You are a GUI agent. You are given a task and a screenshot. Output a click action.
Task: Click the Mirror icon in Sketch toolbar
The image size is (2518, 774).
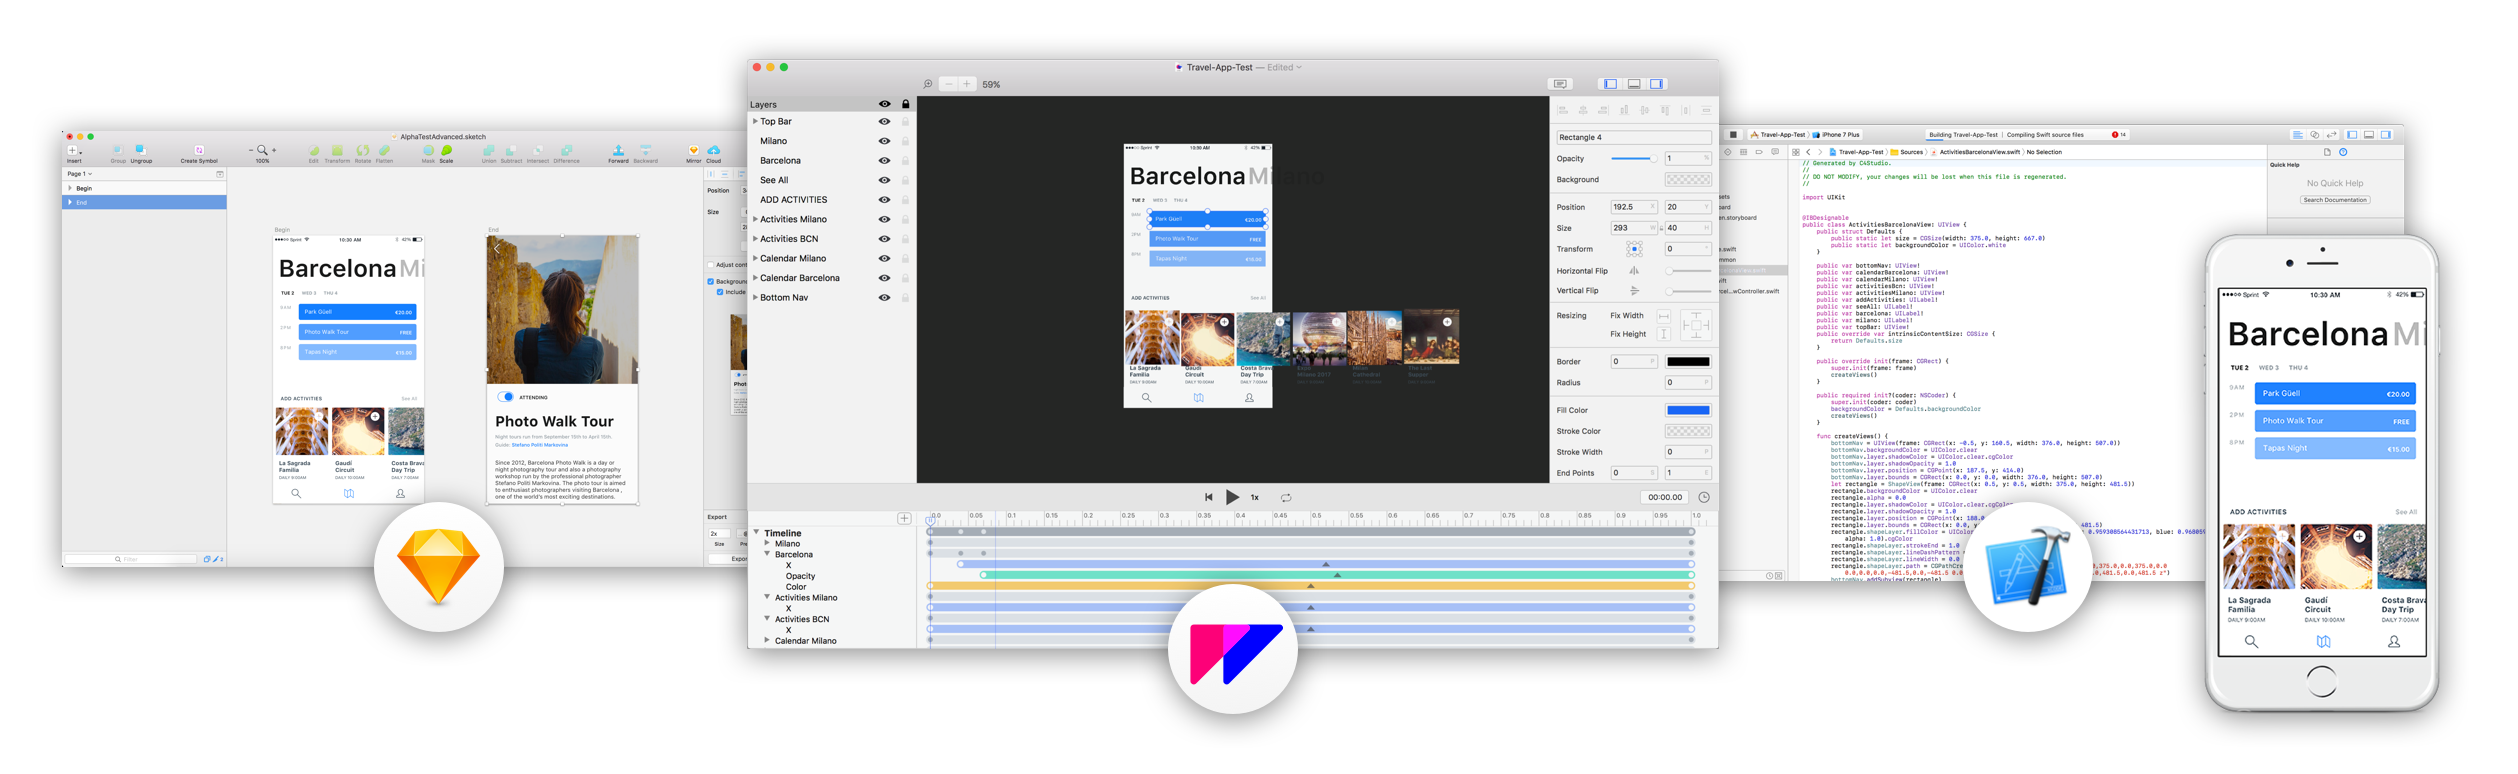click(693, 151)
